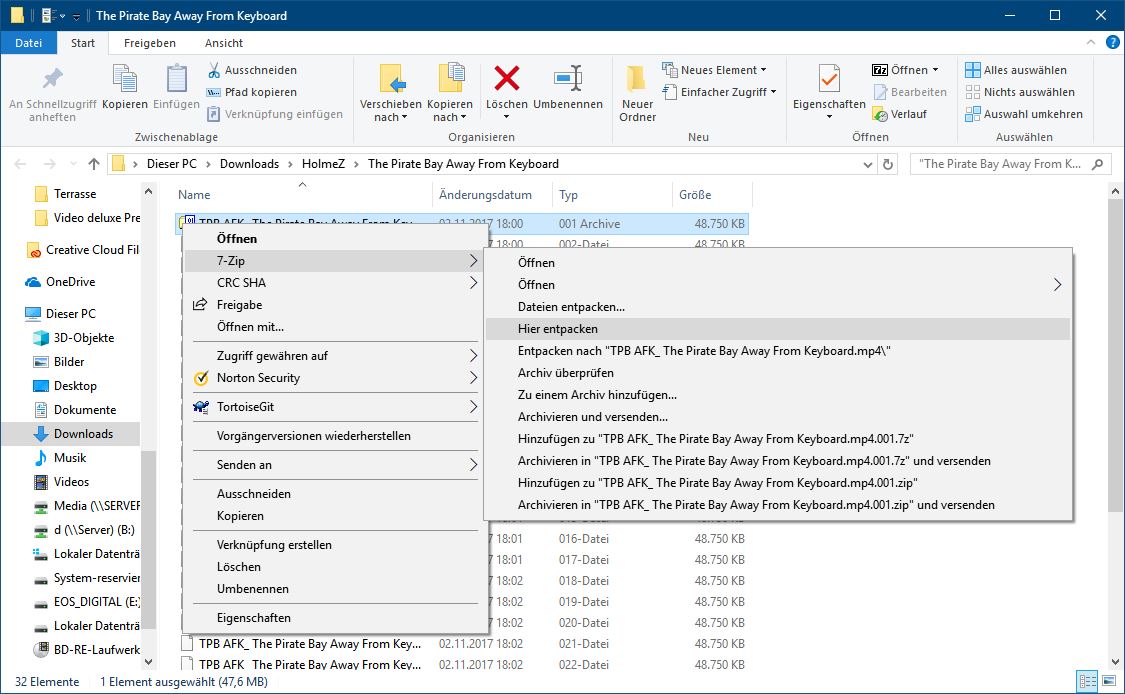Viewport: 1125px width, 694px height.
Task: Click the blue help question mark icon
Action: click(1114, 42)
